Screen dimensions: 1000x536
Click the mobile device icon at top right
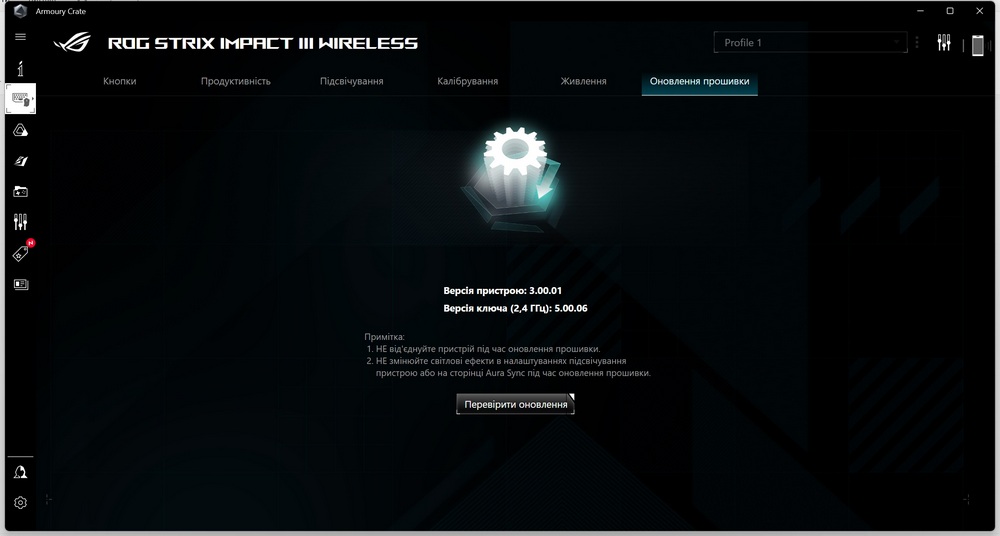[977, 44]
